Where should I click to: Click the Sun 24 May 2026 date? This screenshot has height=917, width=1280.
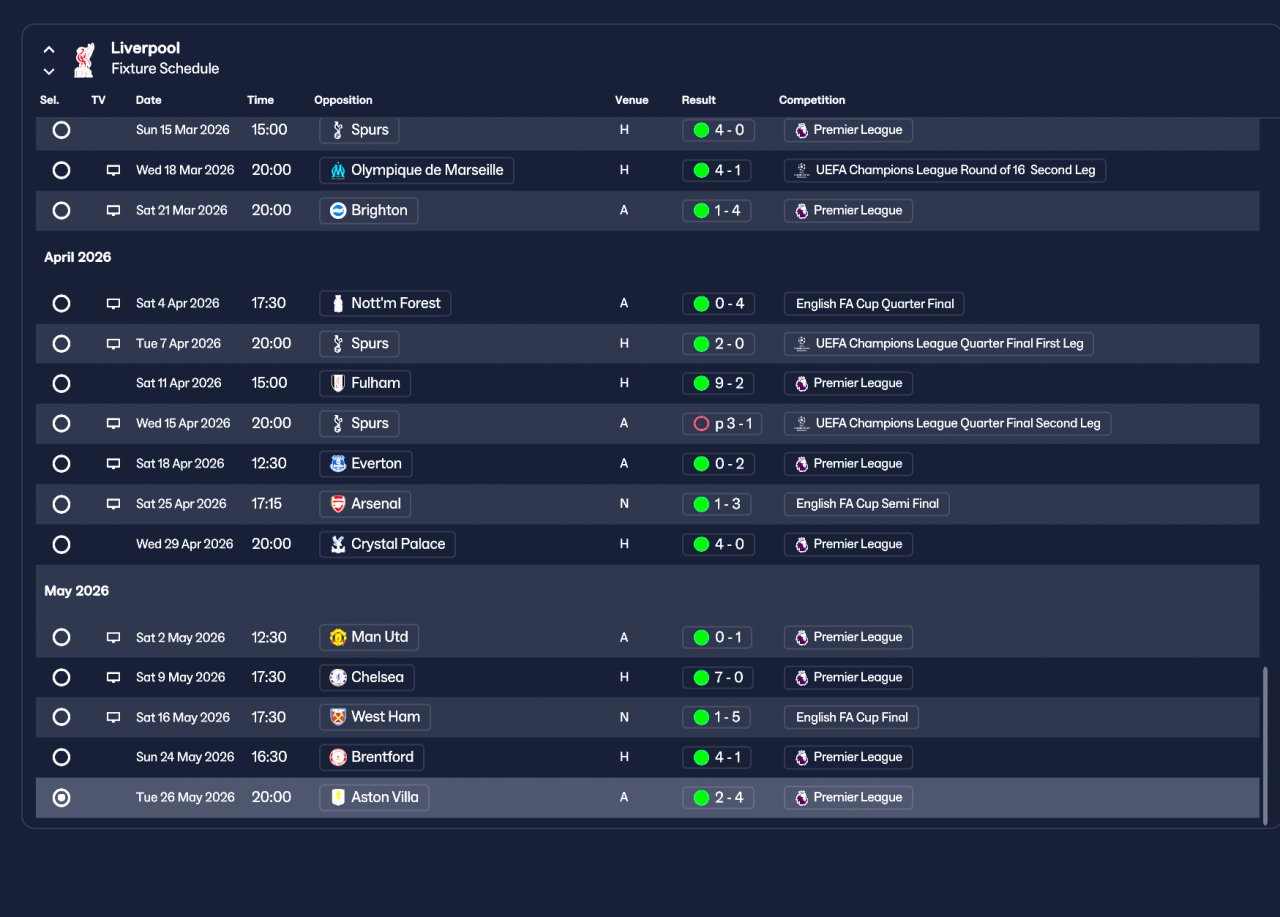point(185,757)
